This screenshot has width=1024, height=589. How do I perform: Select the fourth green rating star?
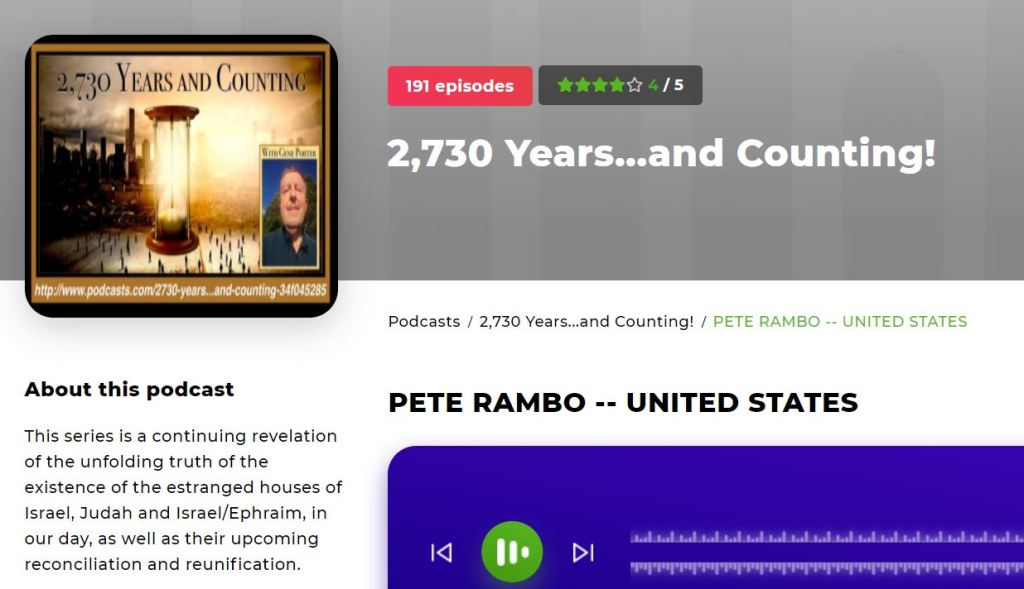coord(616,85)
